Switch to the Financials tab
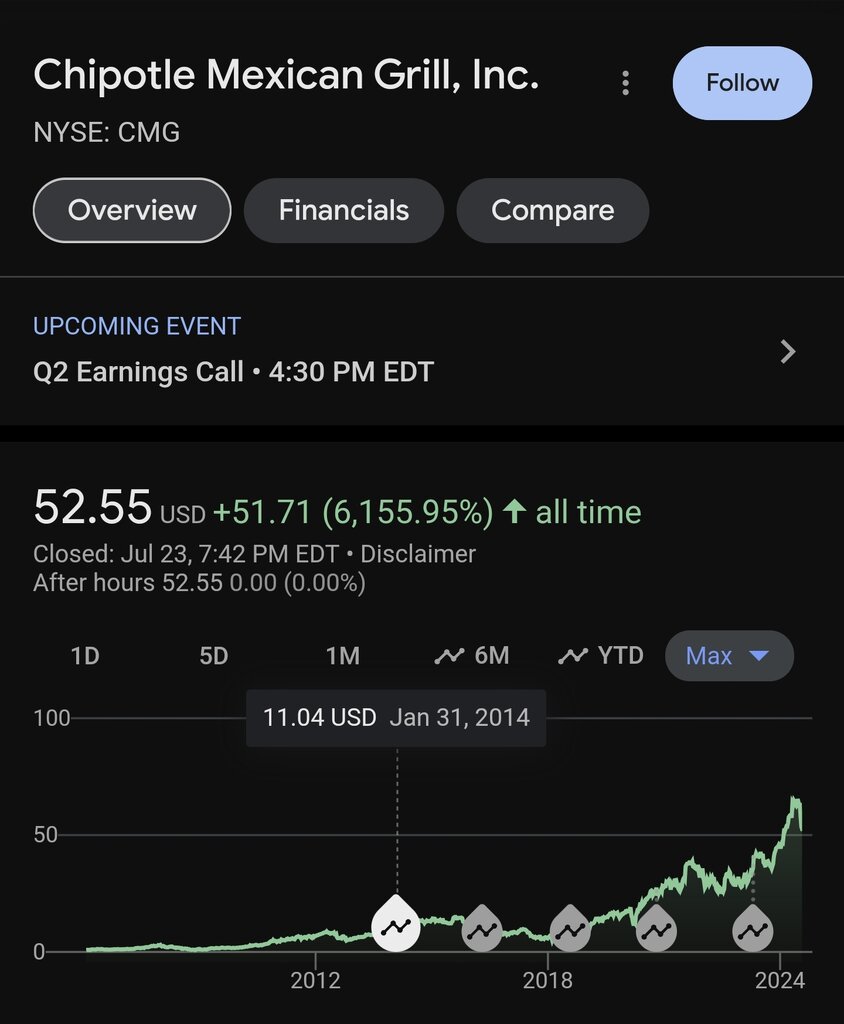 coord(344,210)
